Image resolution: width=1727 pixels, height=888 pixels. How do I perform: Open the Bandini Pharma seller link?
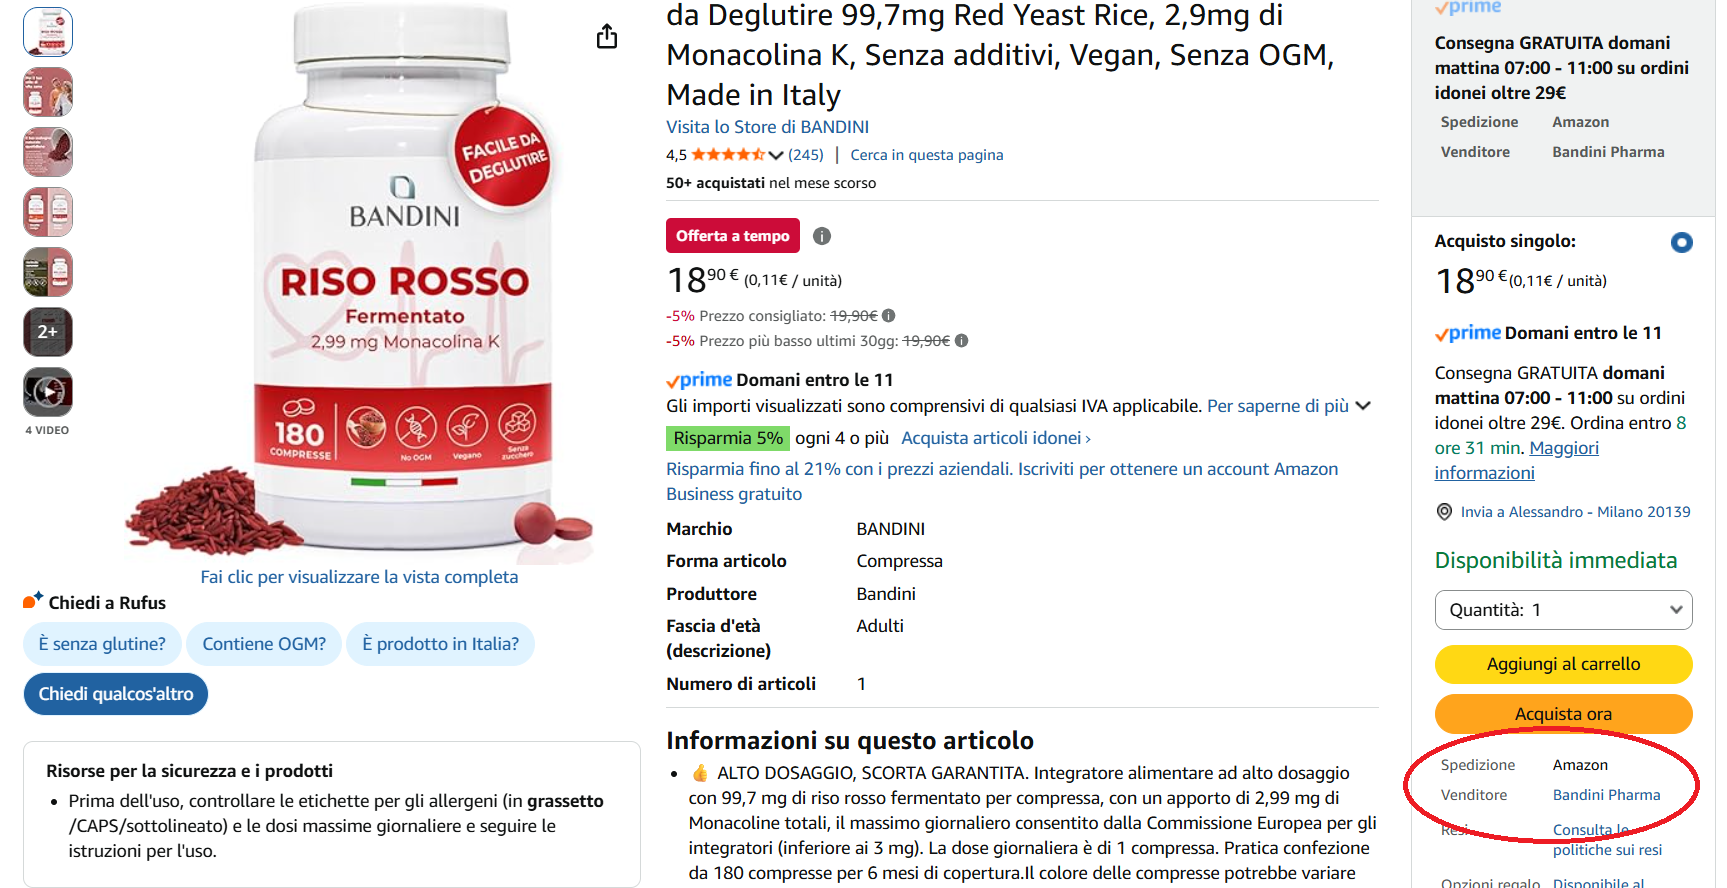(1606, 795)
